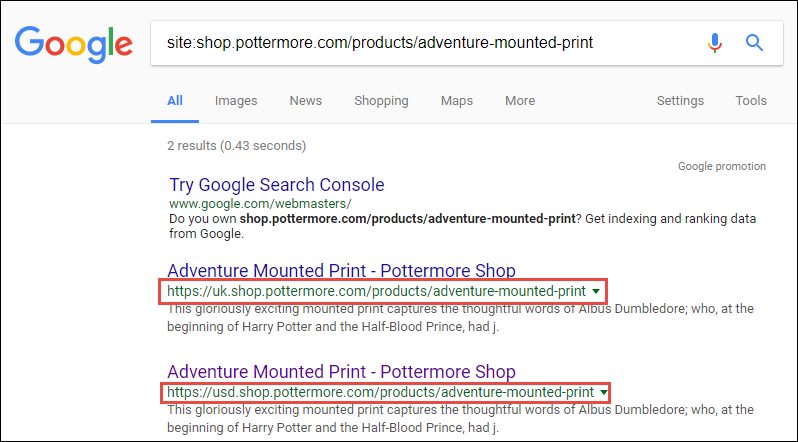Open the Settings menu
The width and height of the screenshot is (798, 442).
point(680,101)
